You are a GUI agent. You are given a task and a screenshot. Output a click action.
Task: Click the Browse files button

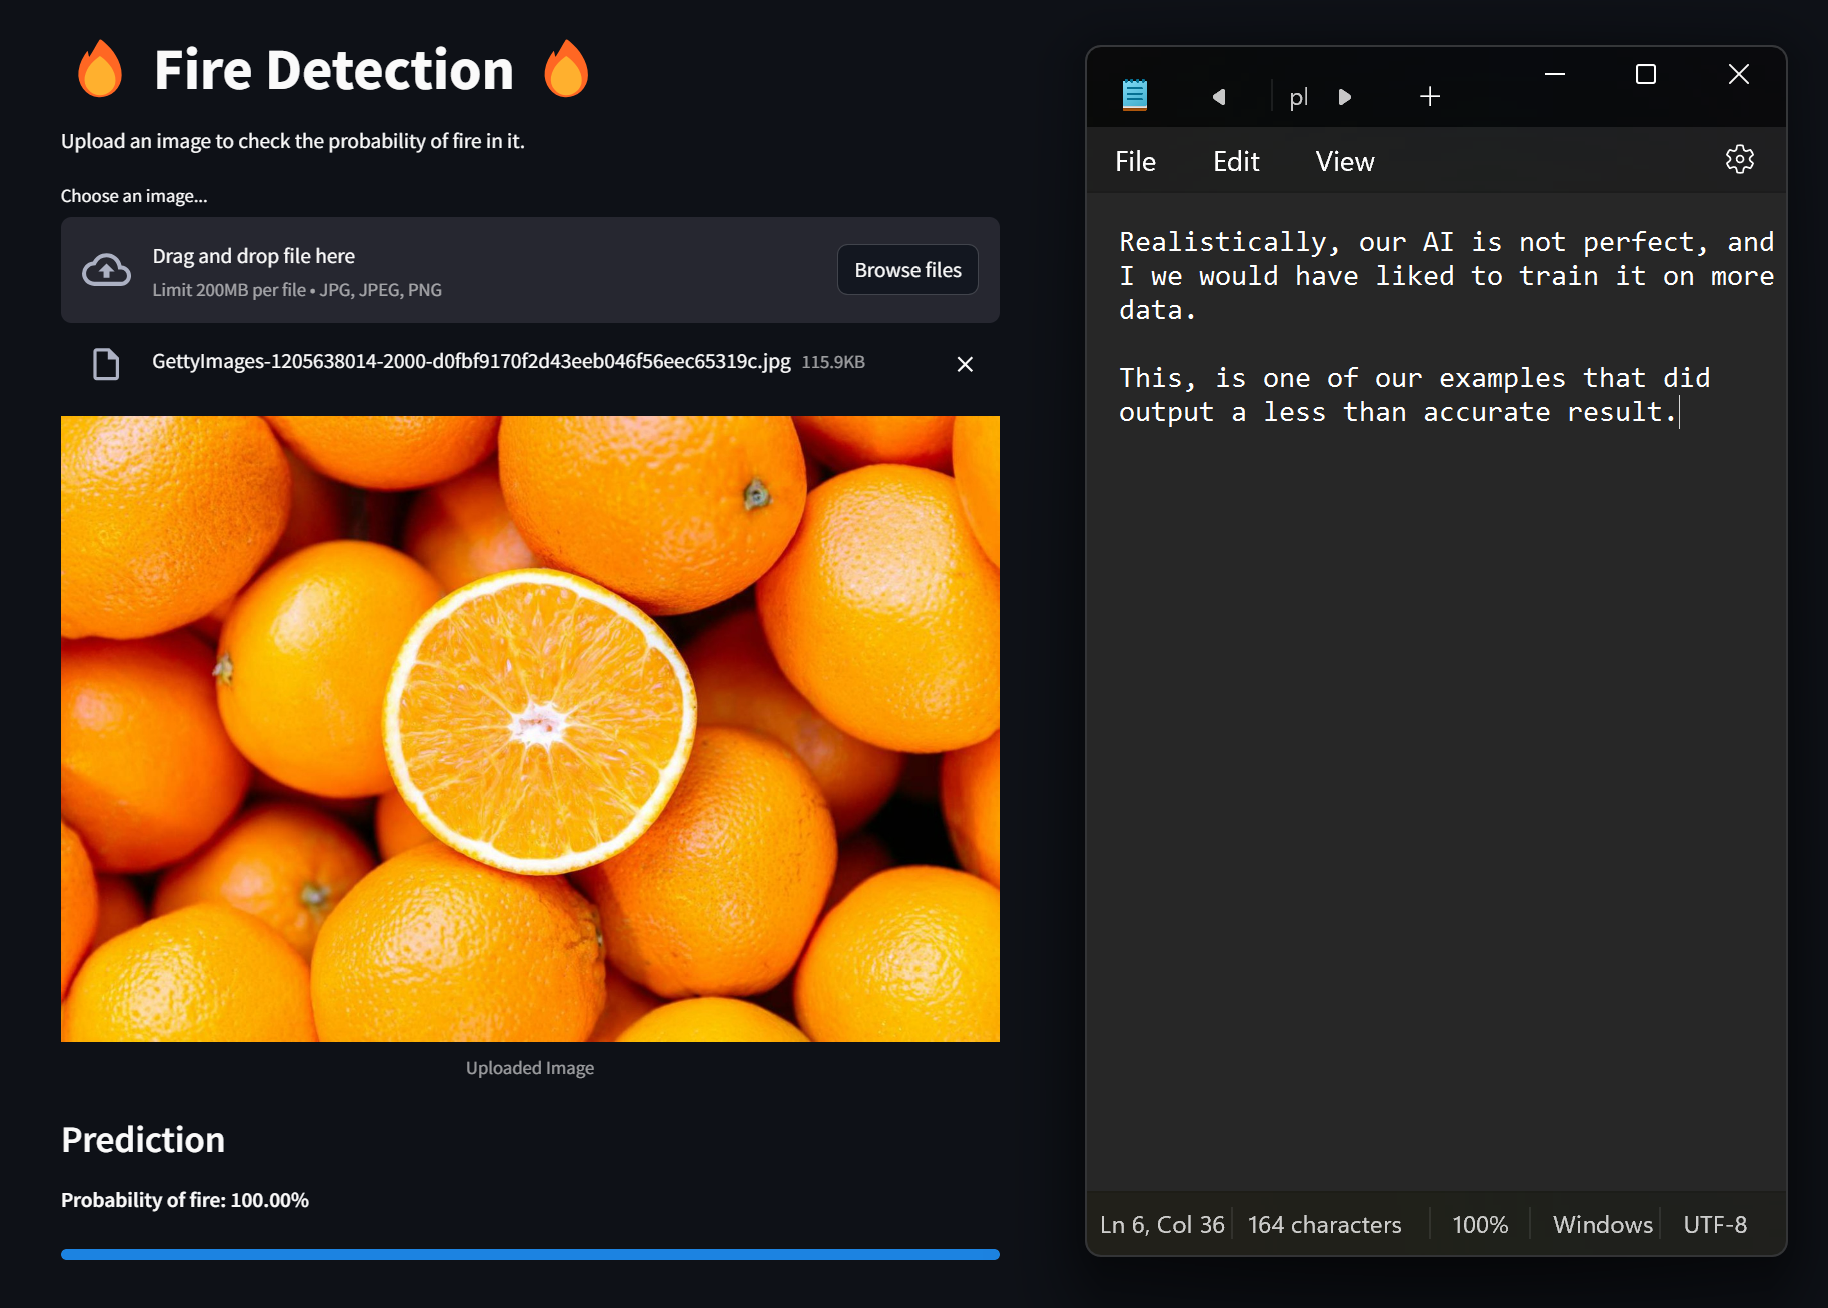[x=908, y=270]
